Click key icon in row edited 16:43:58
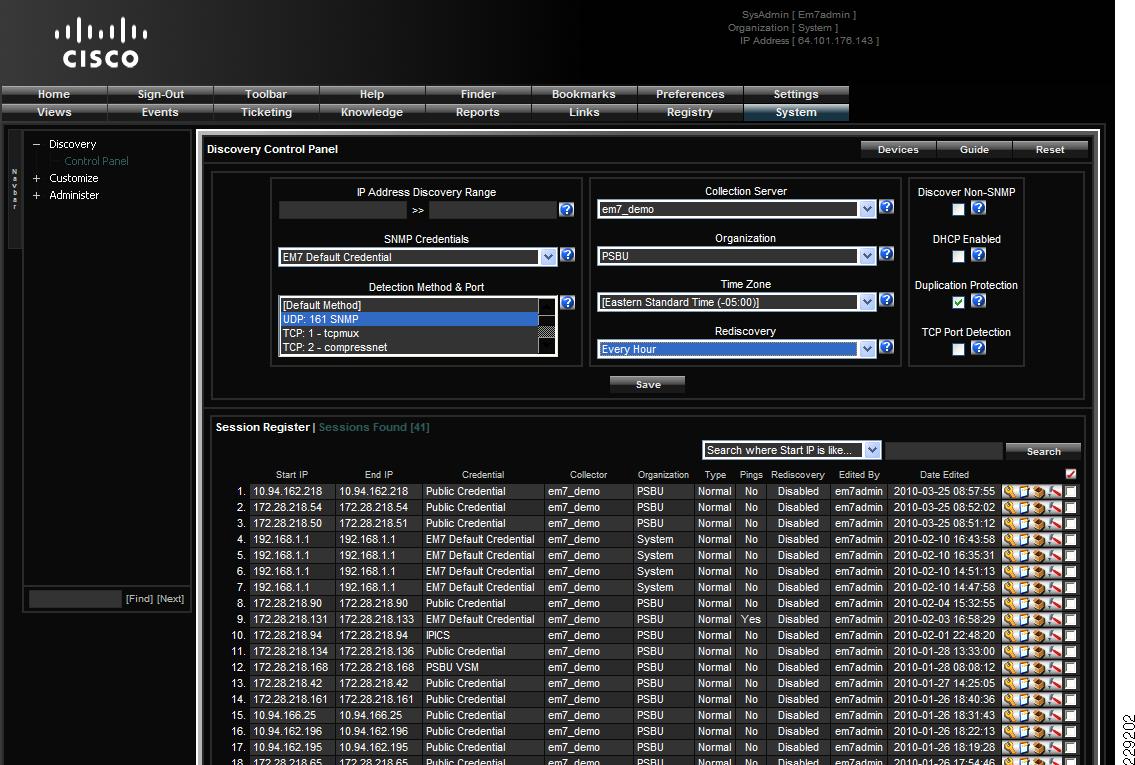The image size is (1135, 765). click(x=1010, y=539)
